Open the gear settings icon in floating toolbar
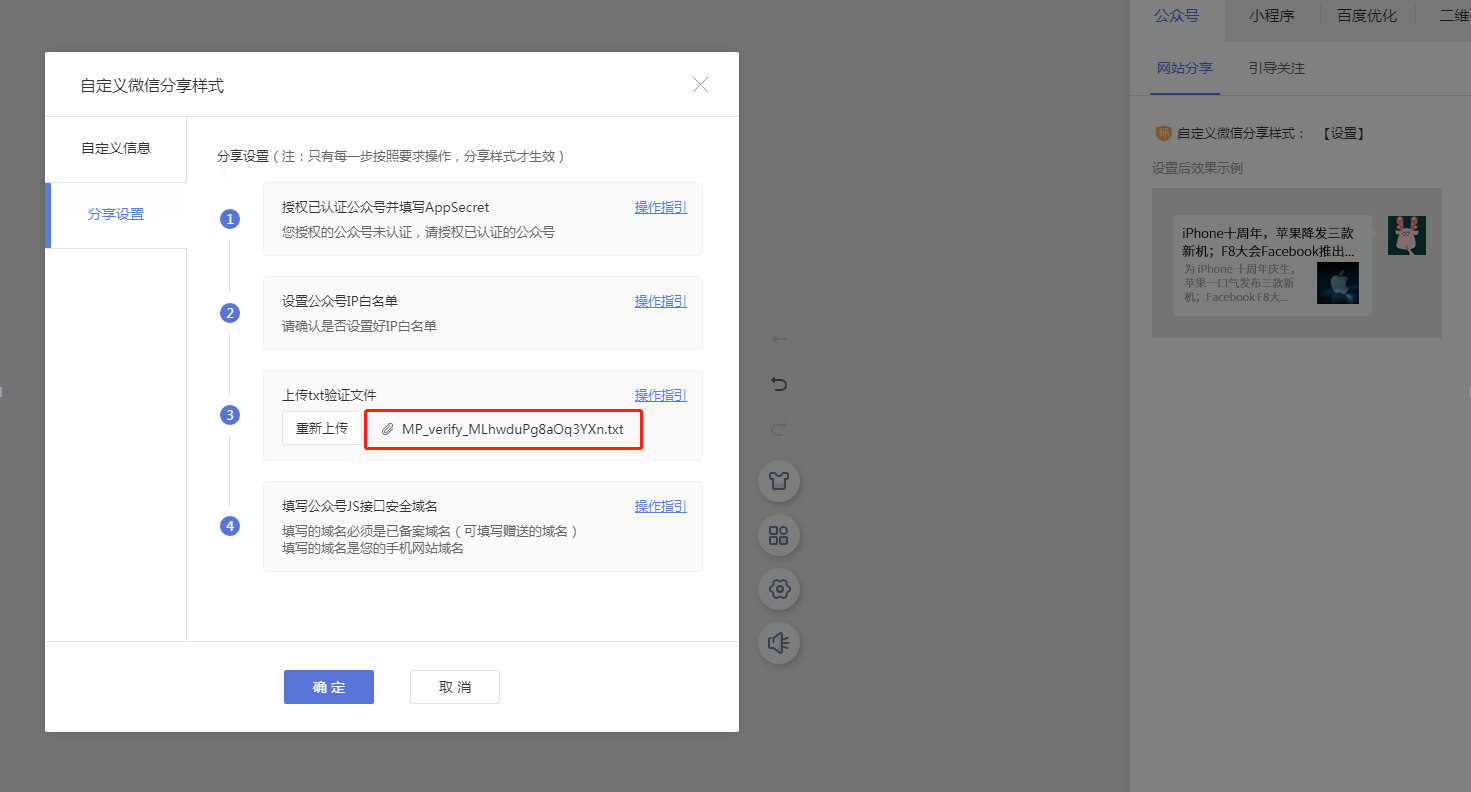The image size is (1471, 792). (779, 589)
